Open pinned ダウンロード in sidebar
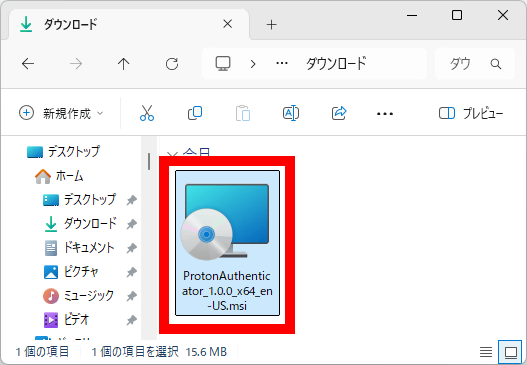Viewport: 527px width, 365px height. pyautogui.click(x=80, y=224)
